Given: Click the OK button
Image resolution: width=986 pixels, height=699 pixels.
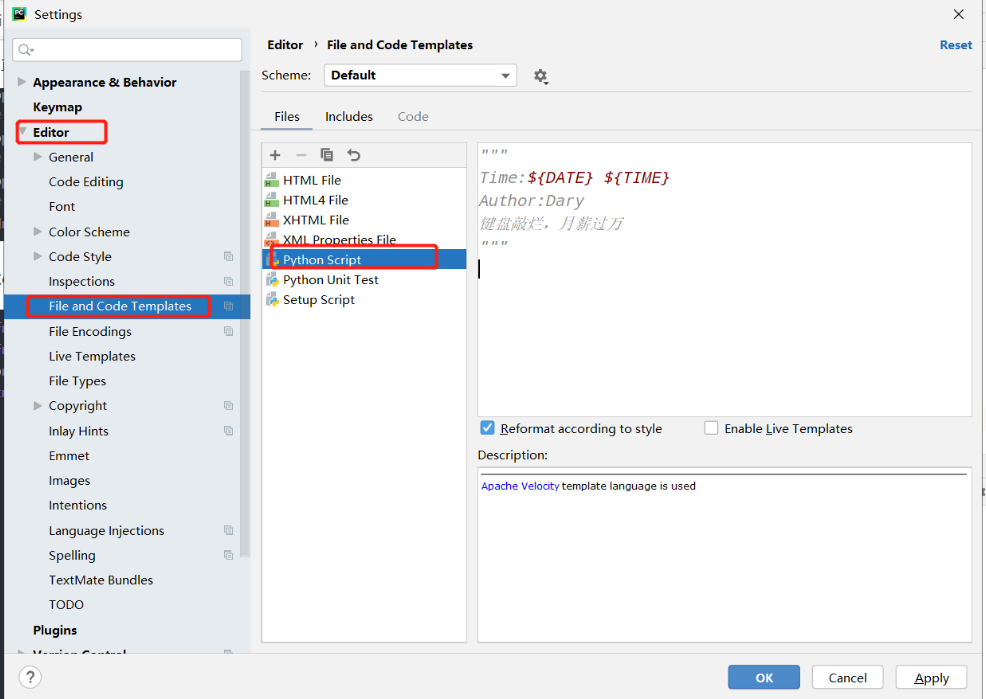Looking at the screenshot, I should 764,677.
